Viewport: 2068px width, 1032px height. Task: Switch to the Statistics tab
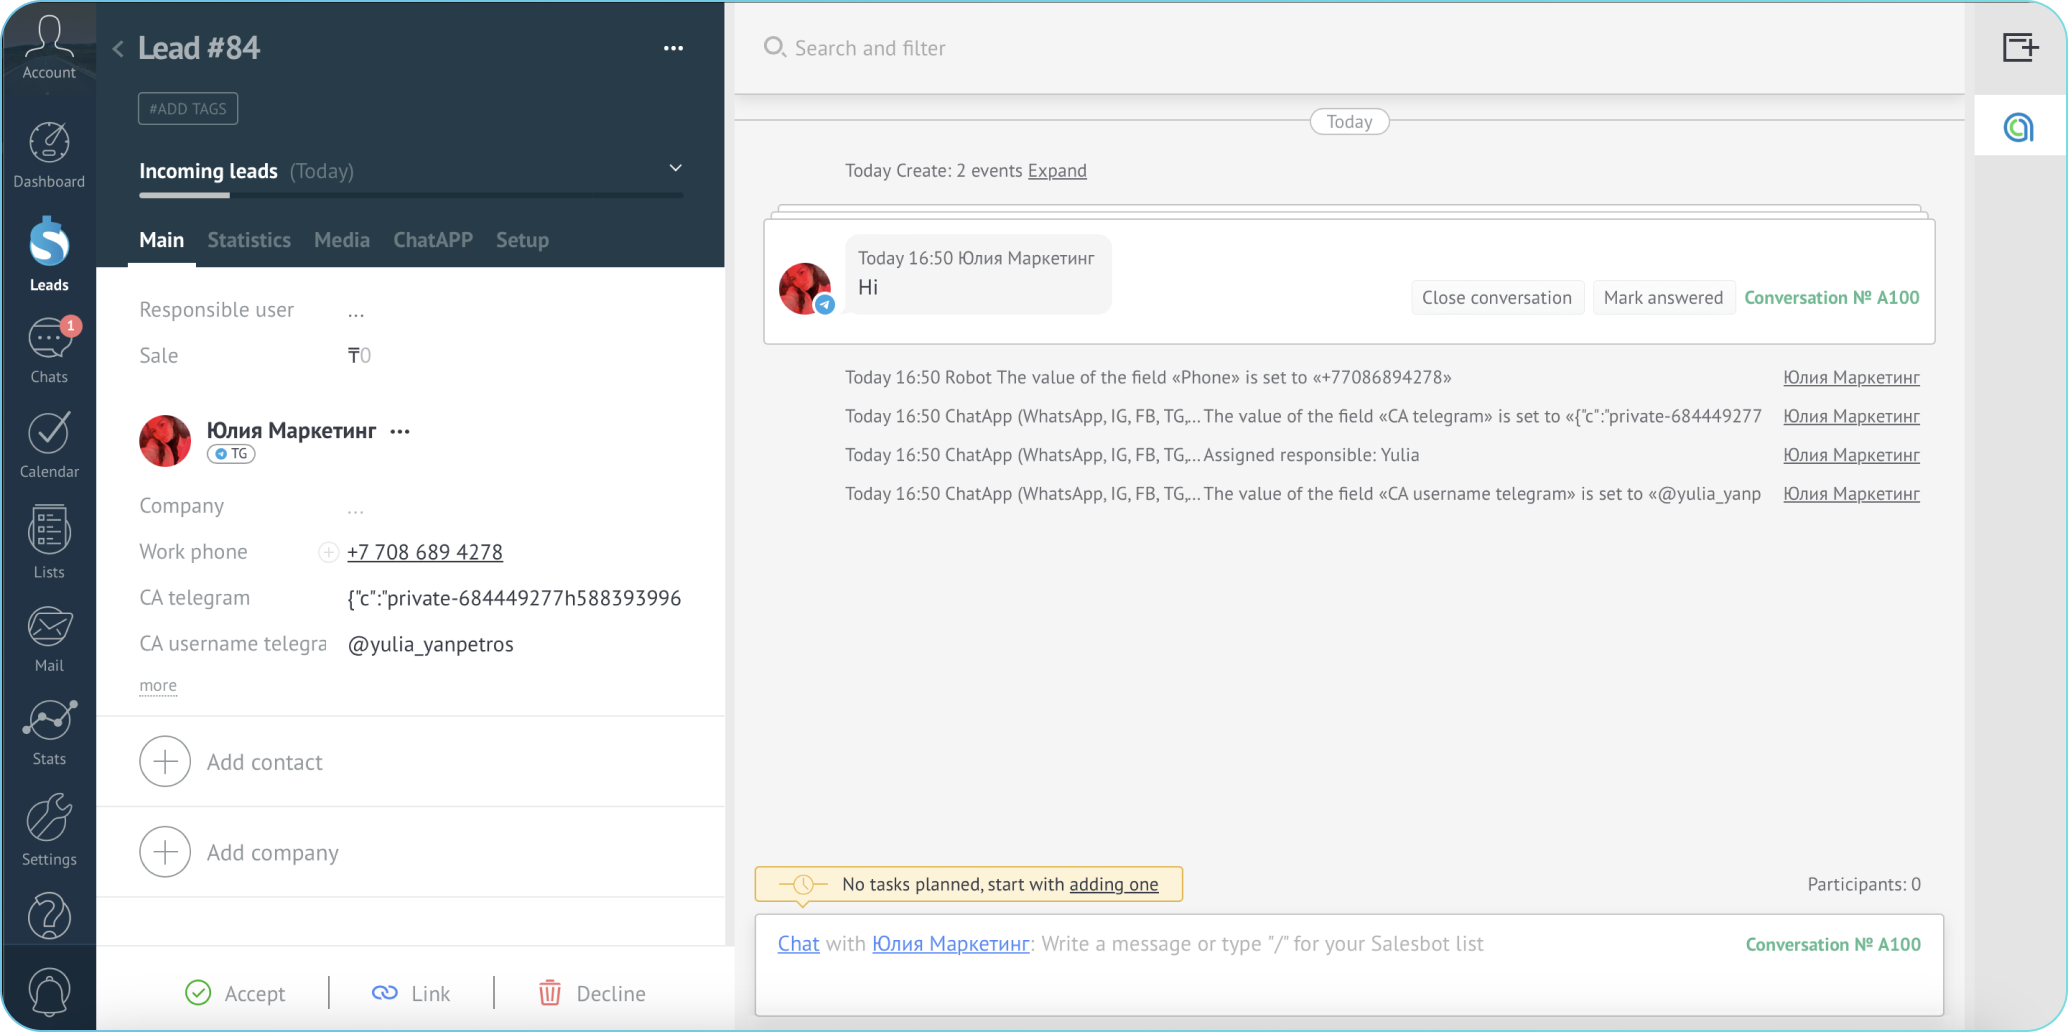[x=248, y=240]
